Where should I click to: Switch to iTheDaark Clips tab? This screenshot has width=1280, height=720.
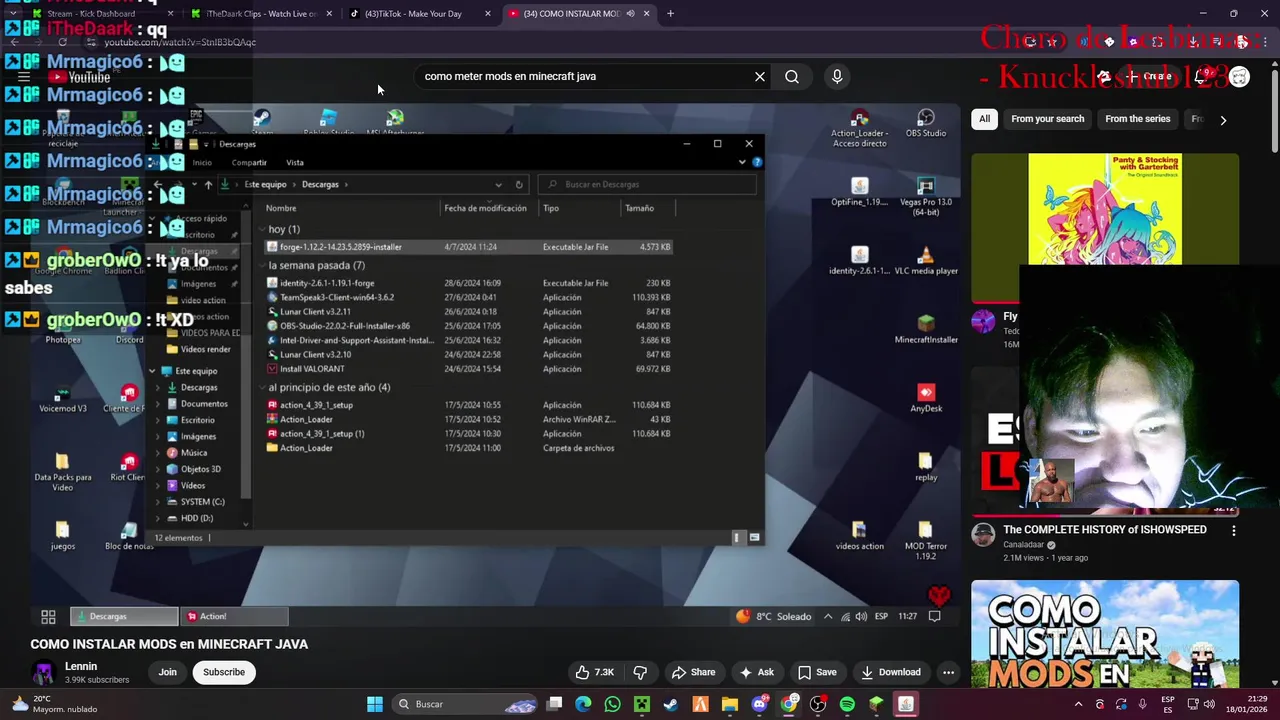(260, 14)
